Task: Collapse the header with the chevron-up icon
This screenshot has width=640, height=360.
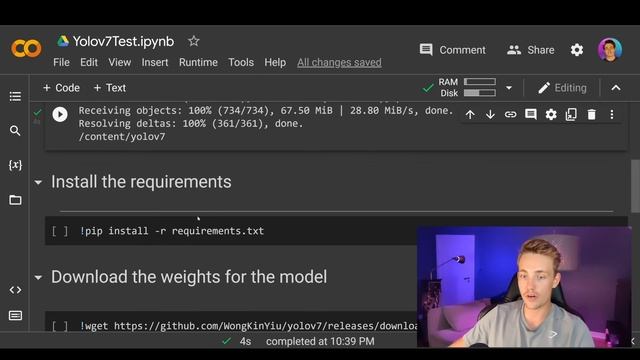Action: click(x=616, y=88)
